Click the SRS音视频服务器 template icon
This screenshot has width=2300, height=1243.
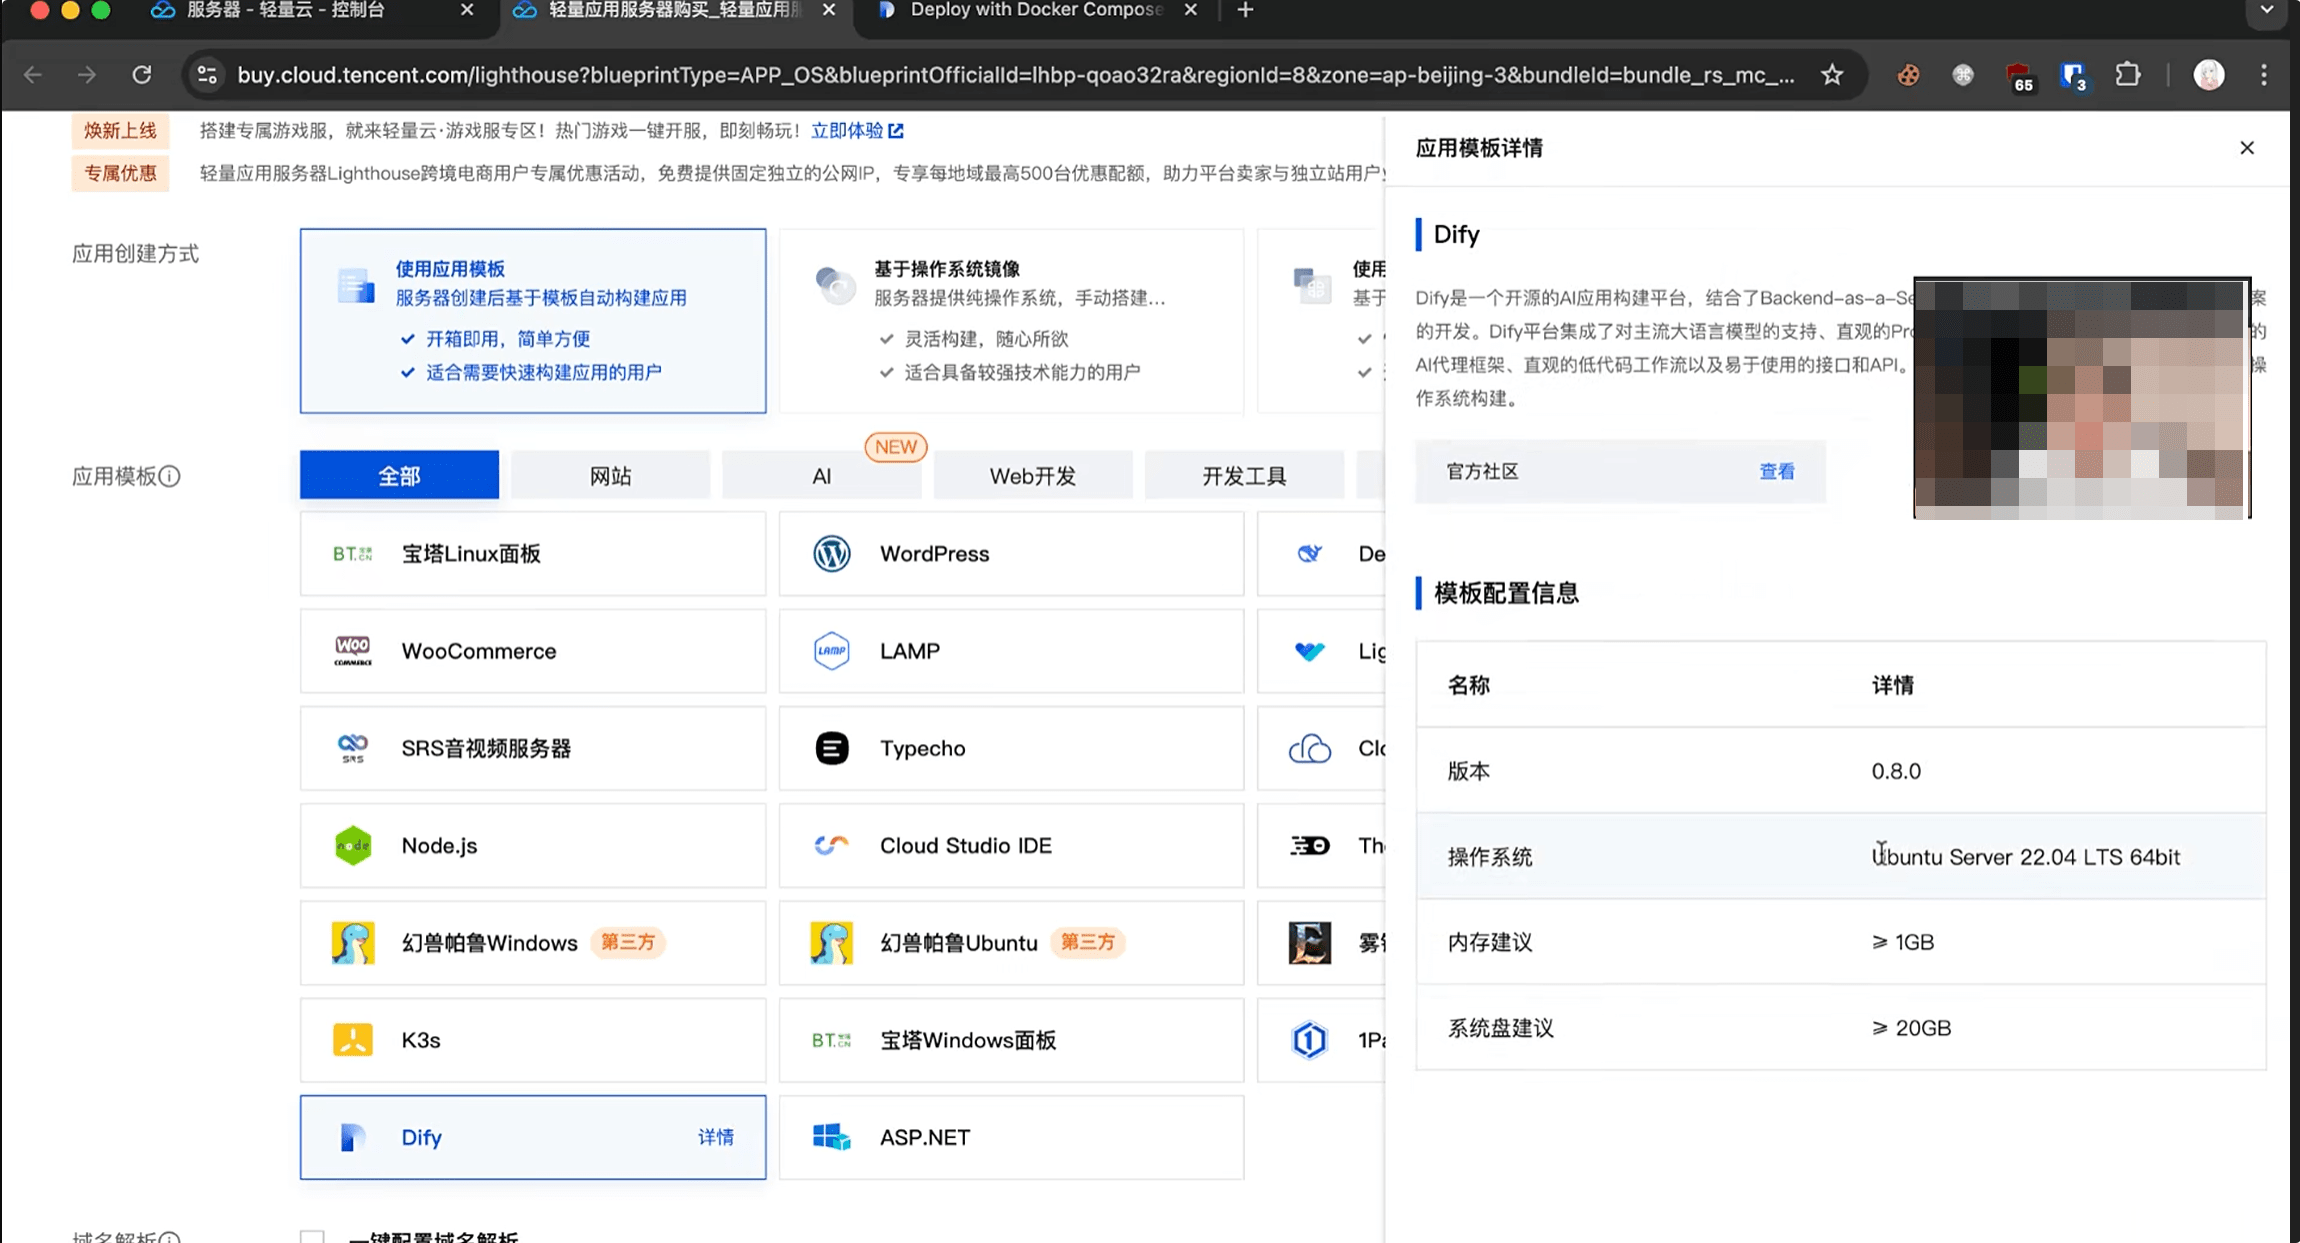352,748
